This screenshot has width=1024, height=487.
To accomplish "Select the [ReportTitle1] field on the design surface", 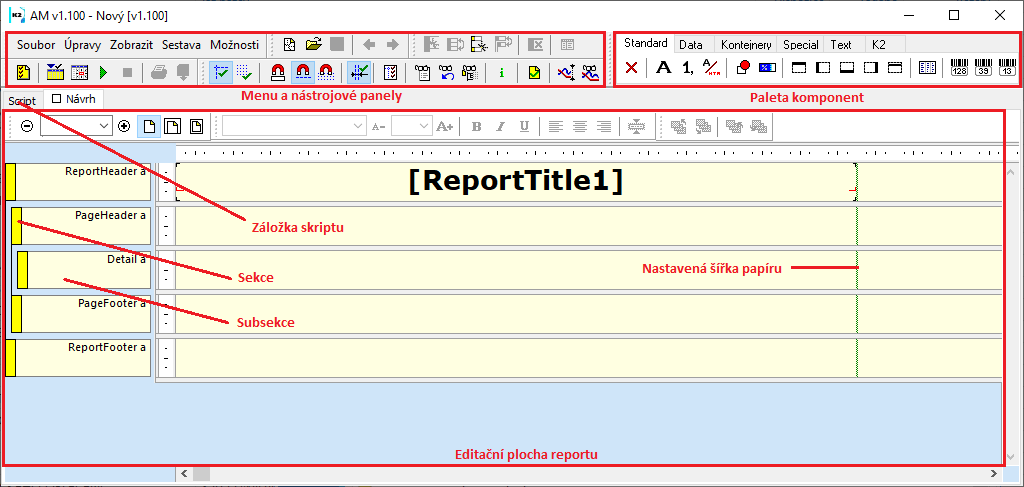I will (516, 181).
